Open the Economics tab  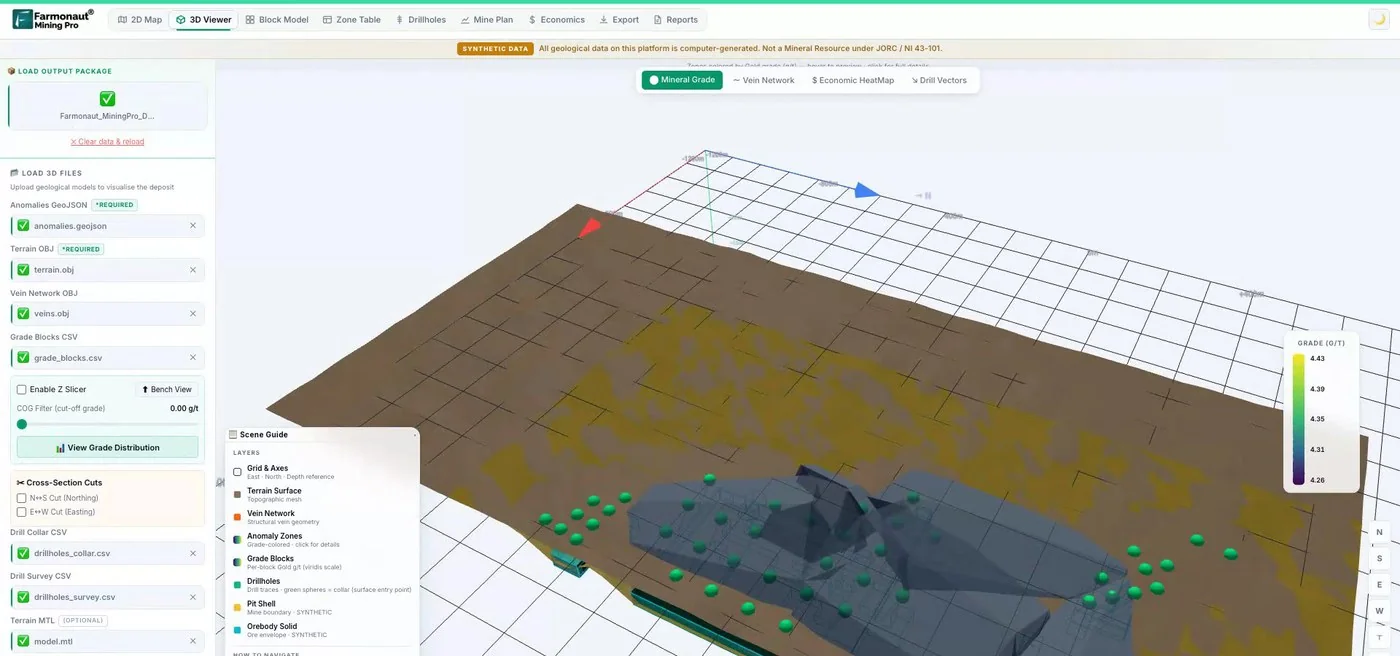pos(557,20)
